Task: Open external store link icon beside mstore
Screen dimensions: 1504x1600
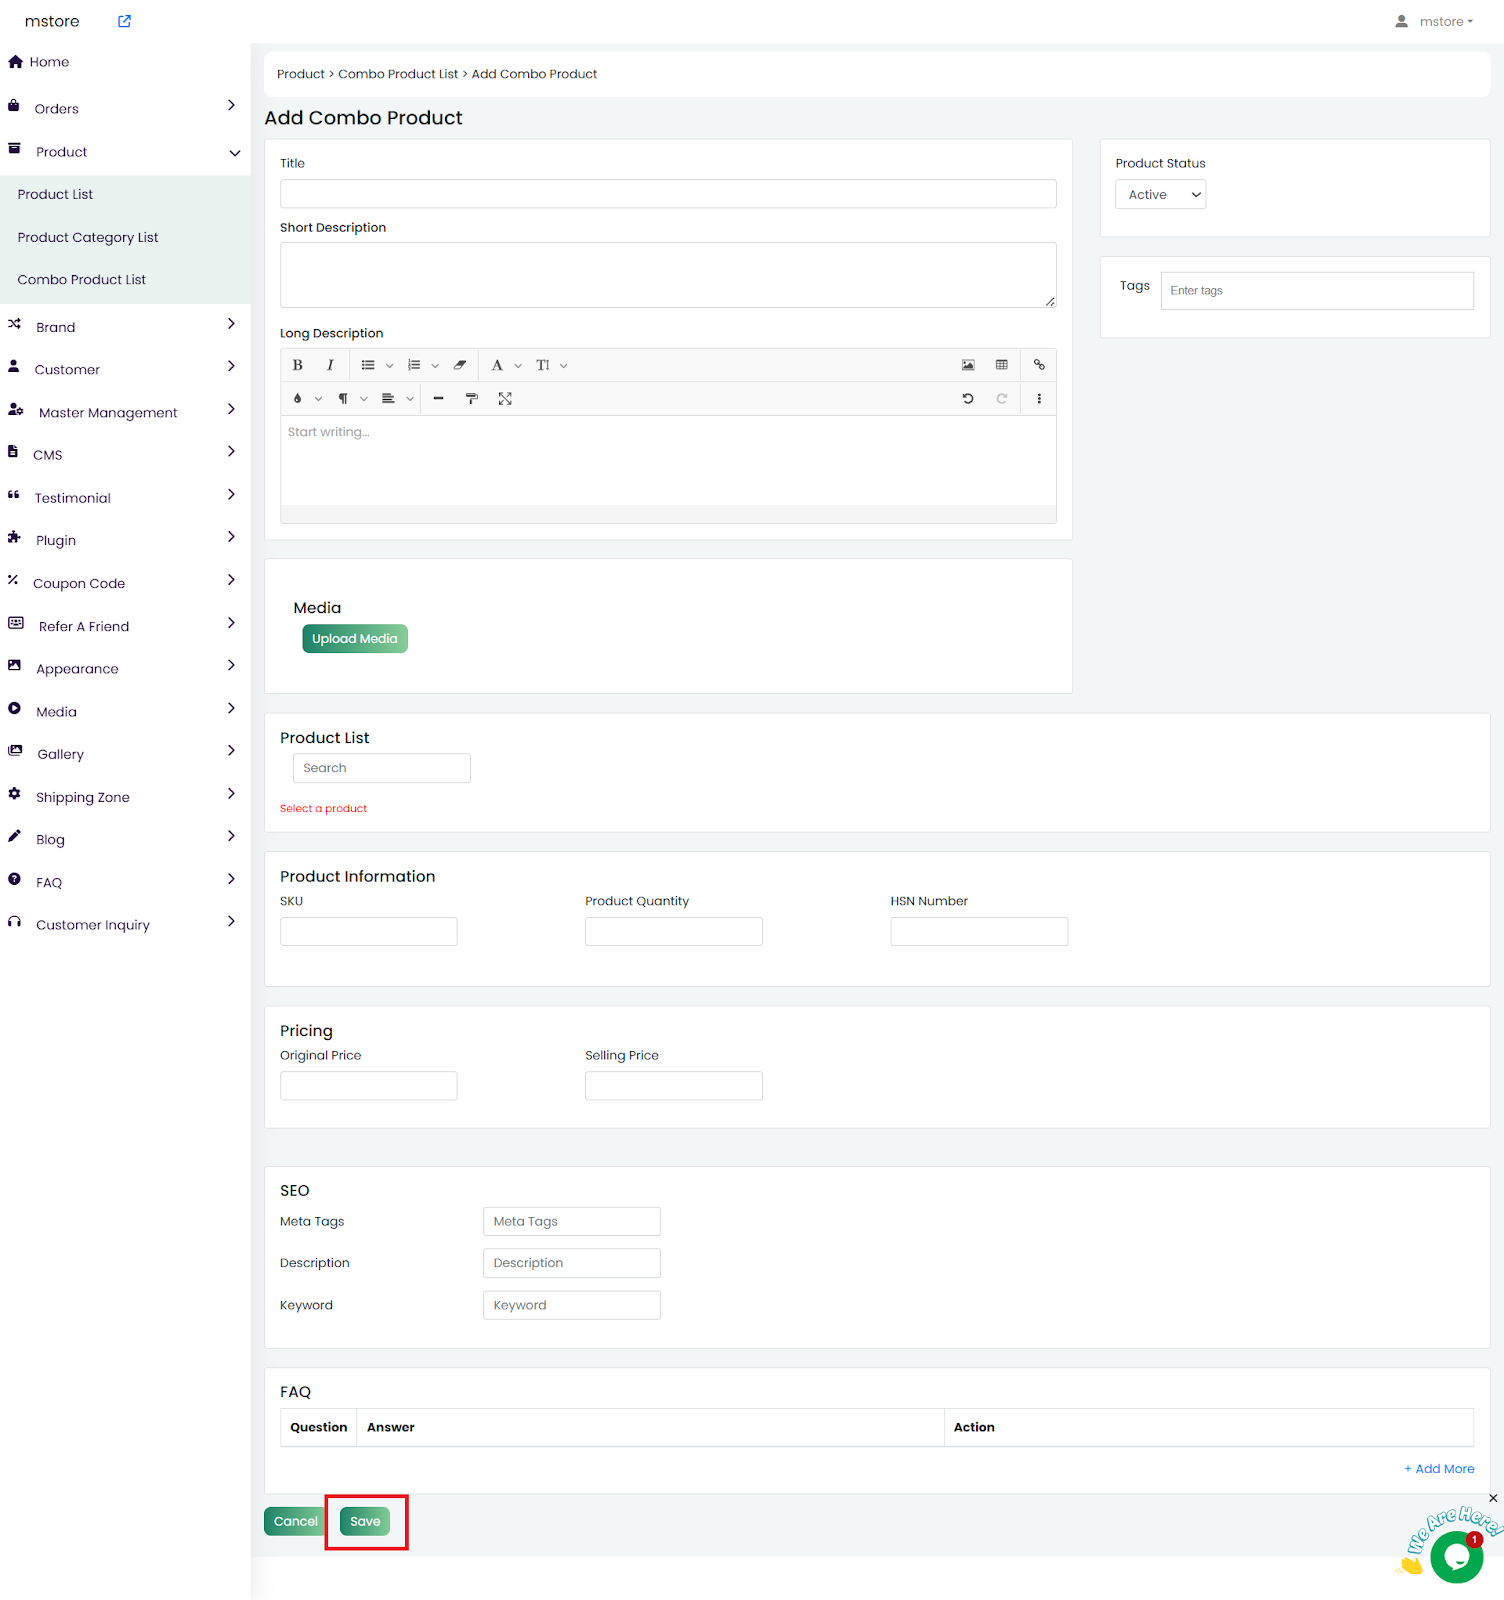Action: point(124,21)
